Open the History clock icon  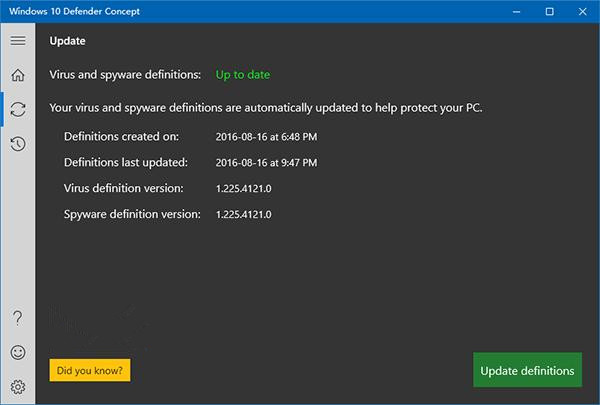pos(18,144)
